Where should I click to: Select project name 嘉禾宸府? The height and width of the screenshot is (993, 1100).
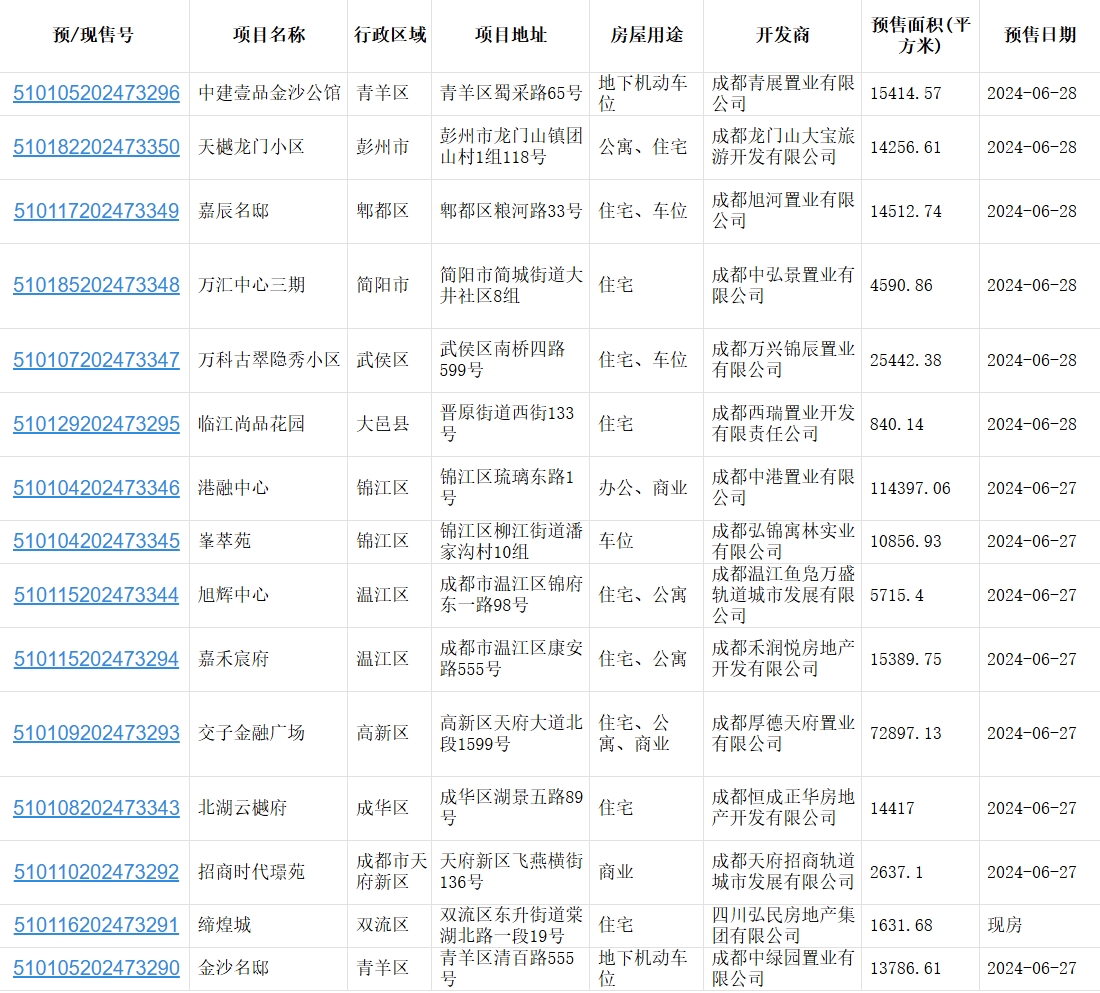tap(233, 659)
